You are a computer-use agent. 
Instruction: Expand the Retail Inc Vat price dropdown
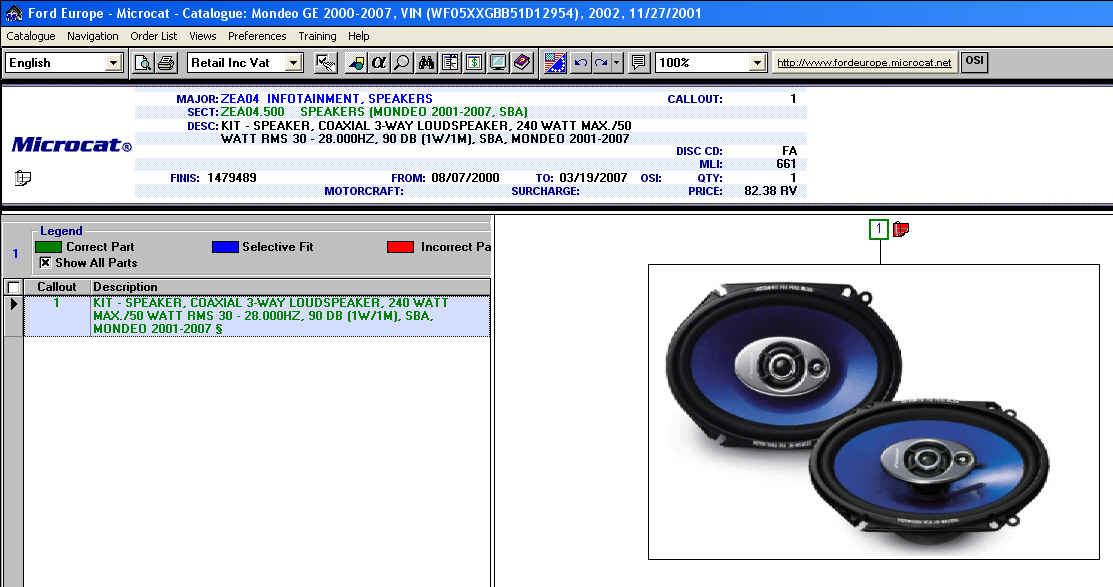click(x=293, y=63)
